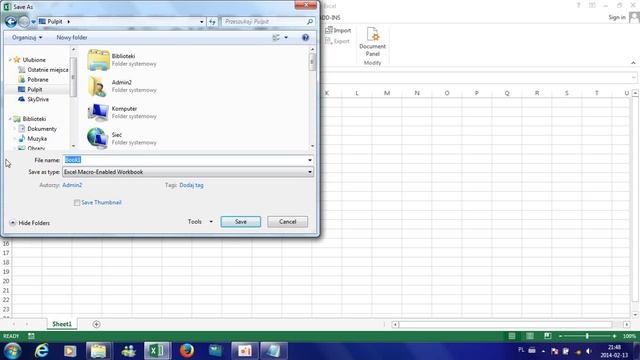
Task: Edit the Admin2 author link
Action: [72, 185]
